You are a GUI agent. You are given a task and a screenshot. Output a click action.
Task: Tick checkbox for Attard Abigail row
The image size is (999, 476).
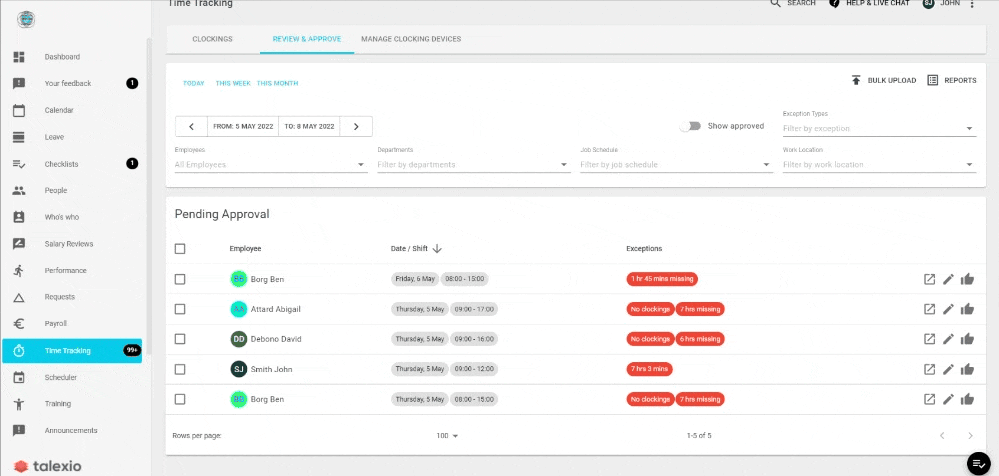(x=180, y=309)
